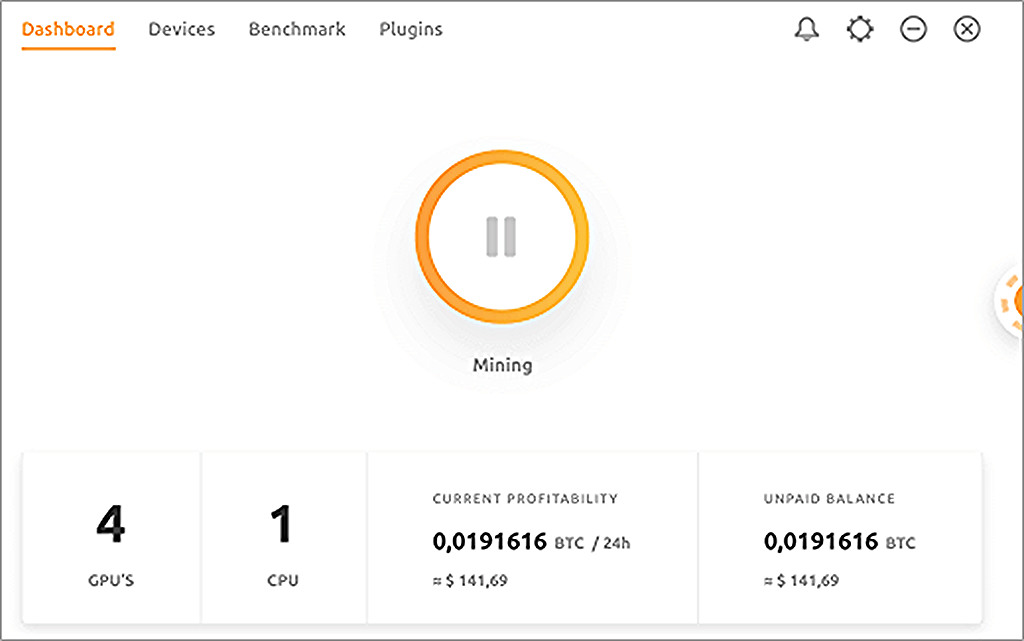
Task: Close the miner application
Action: coord(966,30)
